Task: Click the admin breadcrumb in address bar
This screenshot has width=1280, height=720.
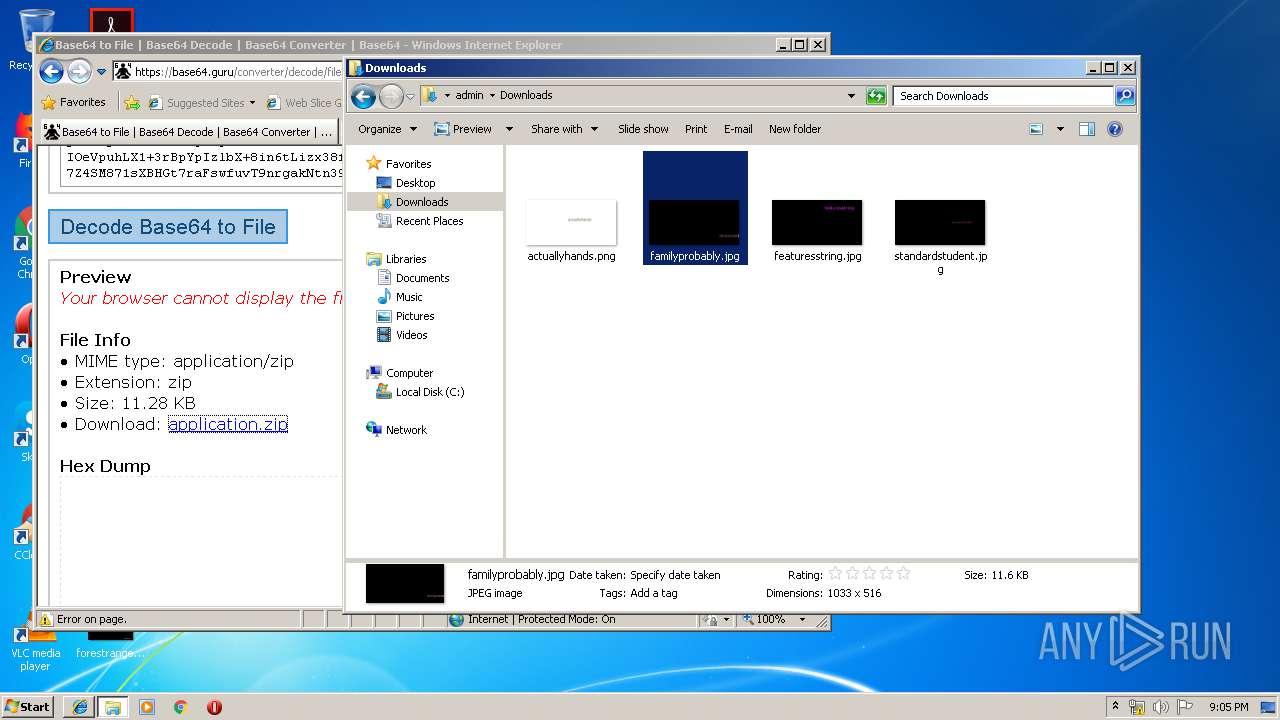Action: coord(469,96)
